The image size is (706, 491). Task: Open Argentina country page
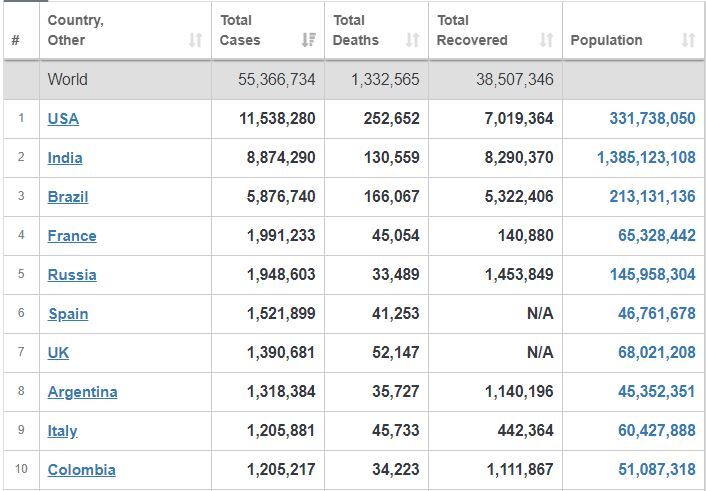click(82, 392)
